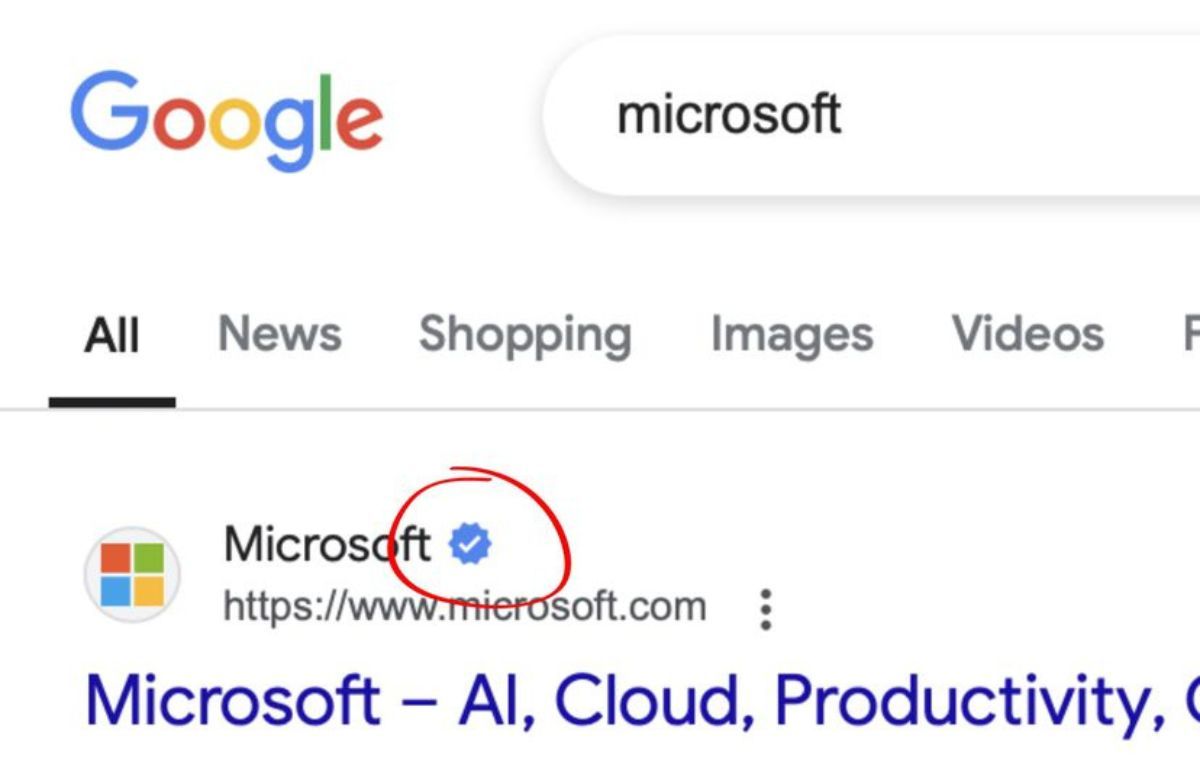Select the All results tab
Image resolution: width=1200 pixels, height=765 pixels.
click(111, 334)
